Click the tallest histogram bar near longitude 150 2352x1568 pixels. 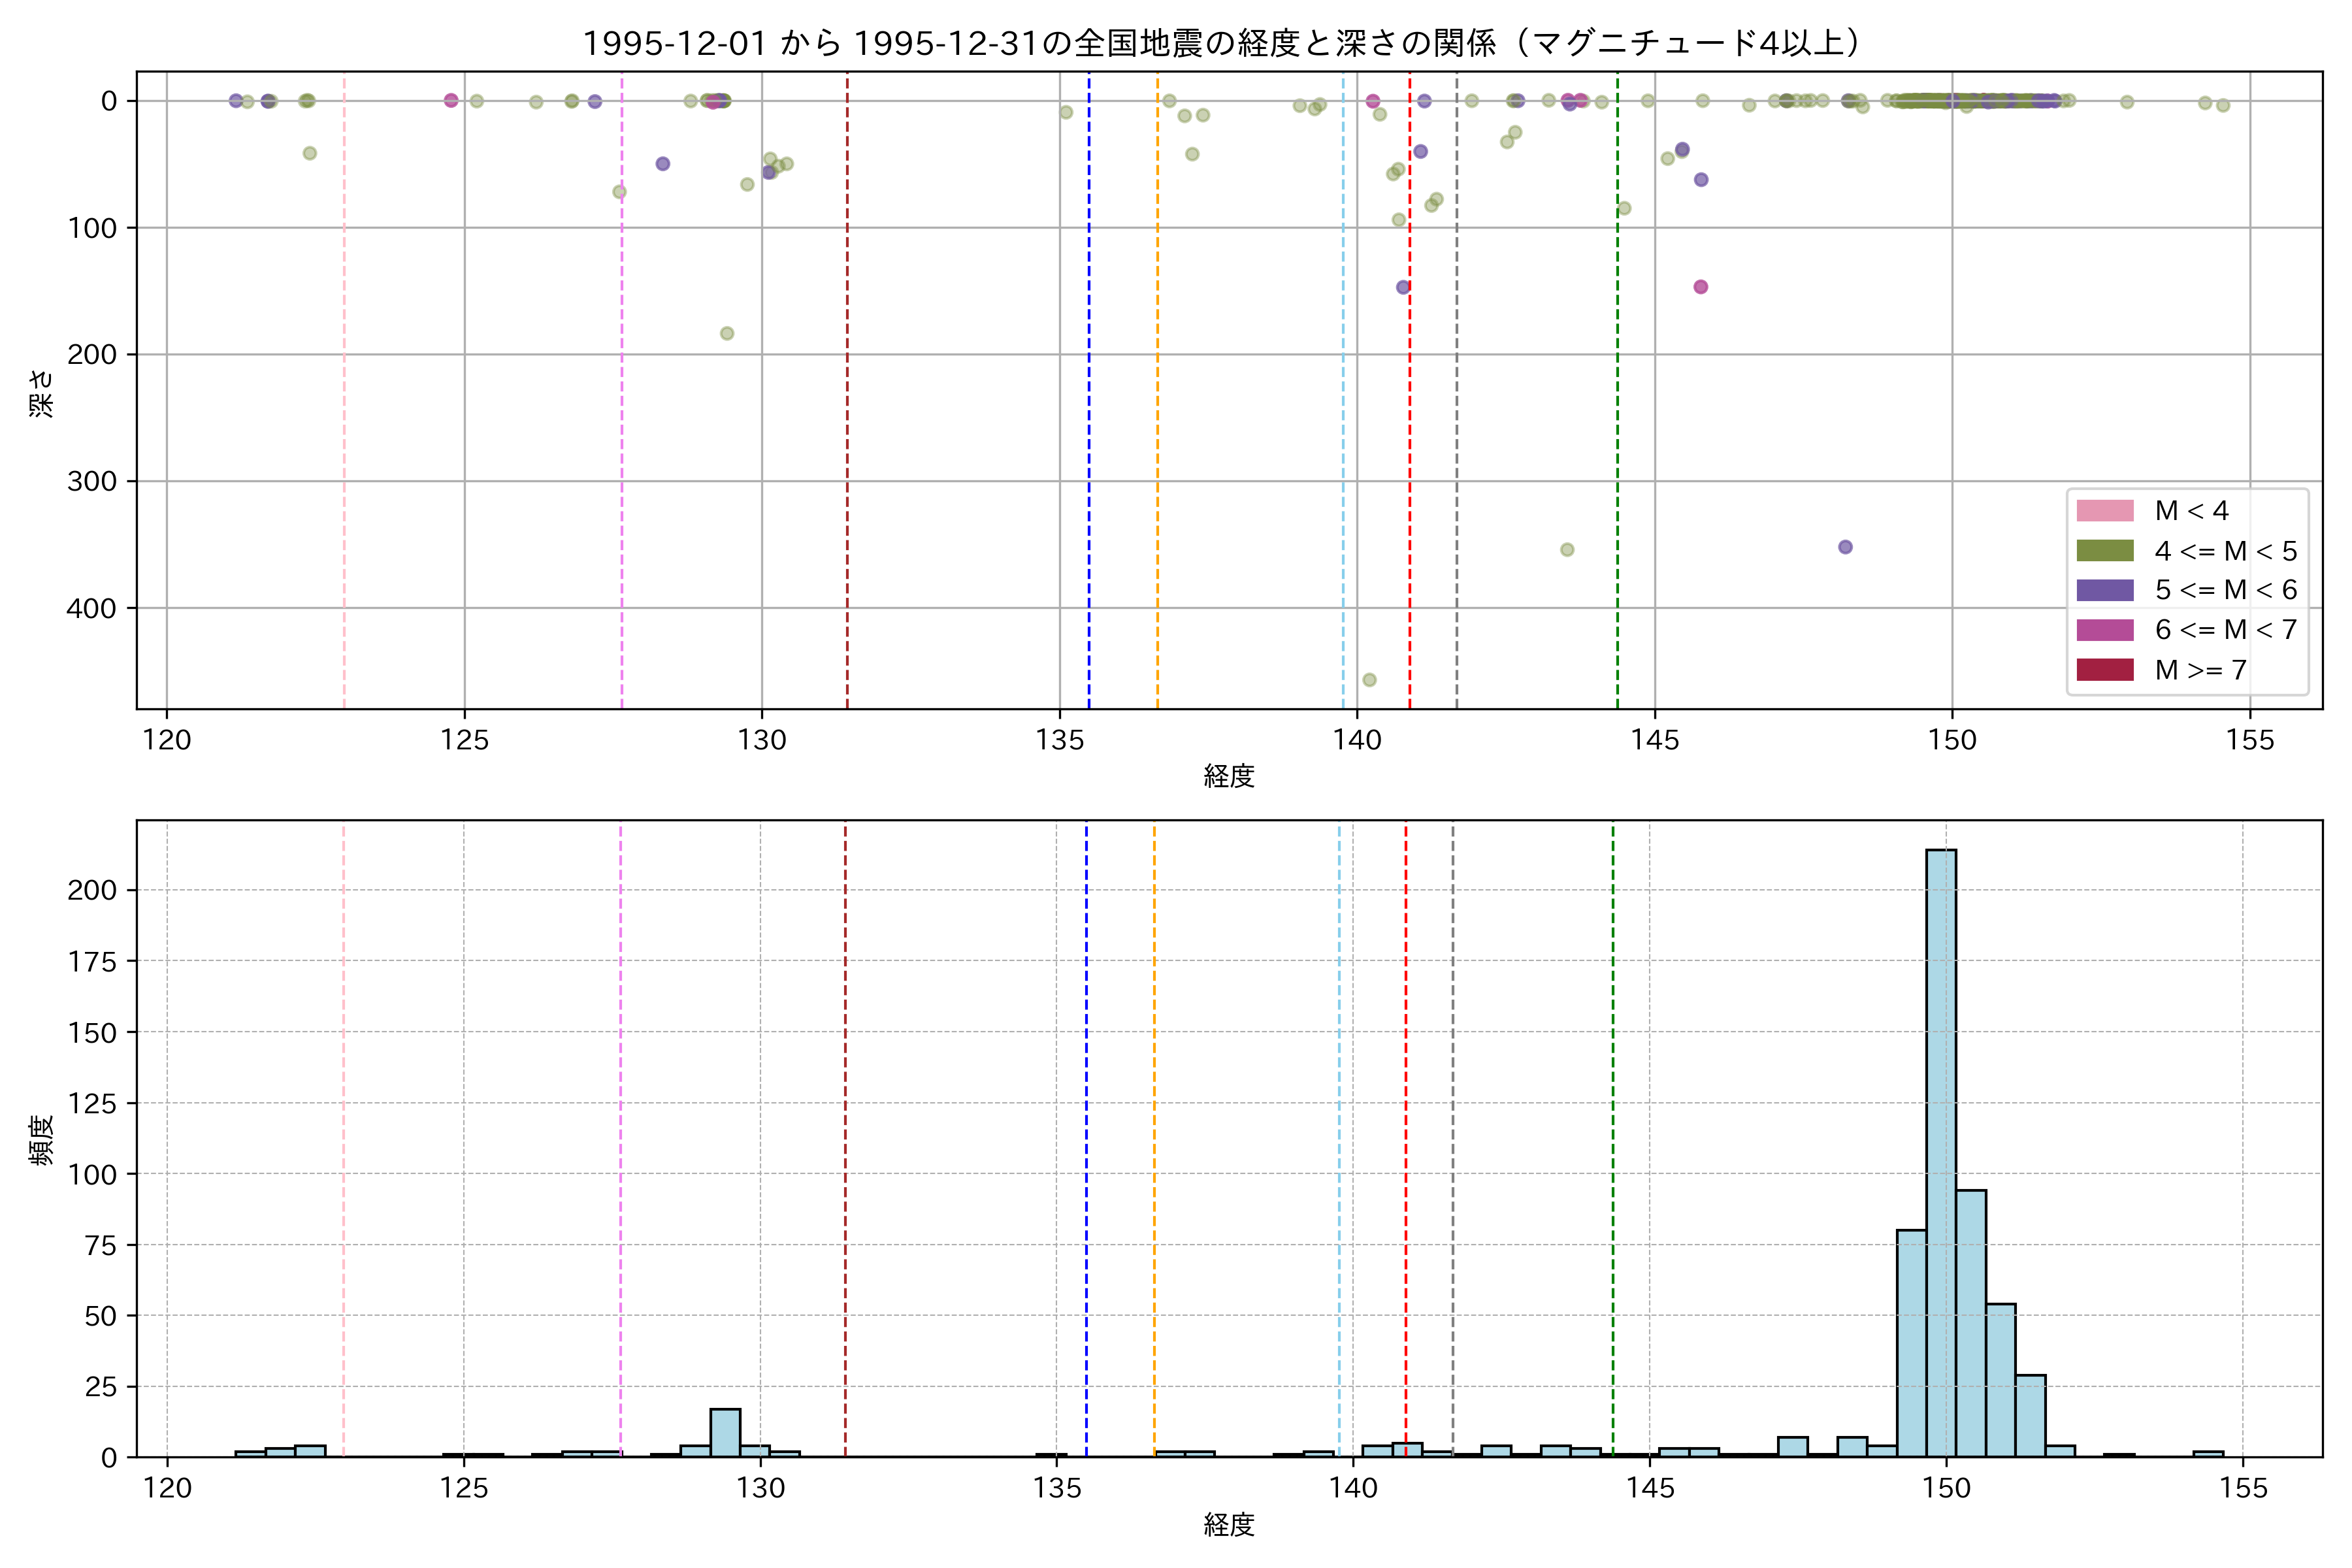pos(1940,1150)
